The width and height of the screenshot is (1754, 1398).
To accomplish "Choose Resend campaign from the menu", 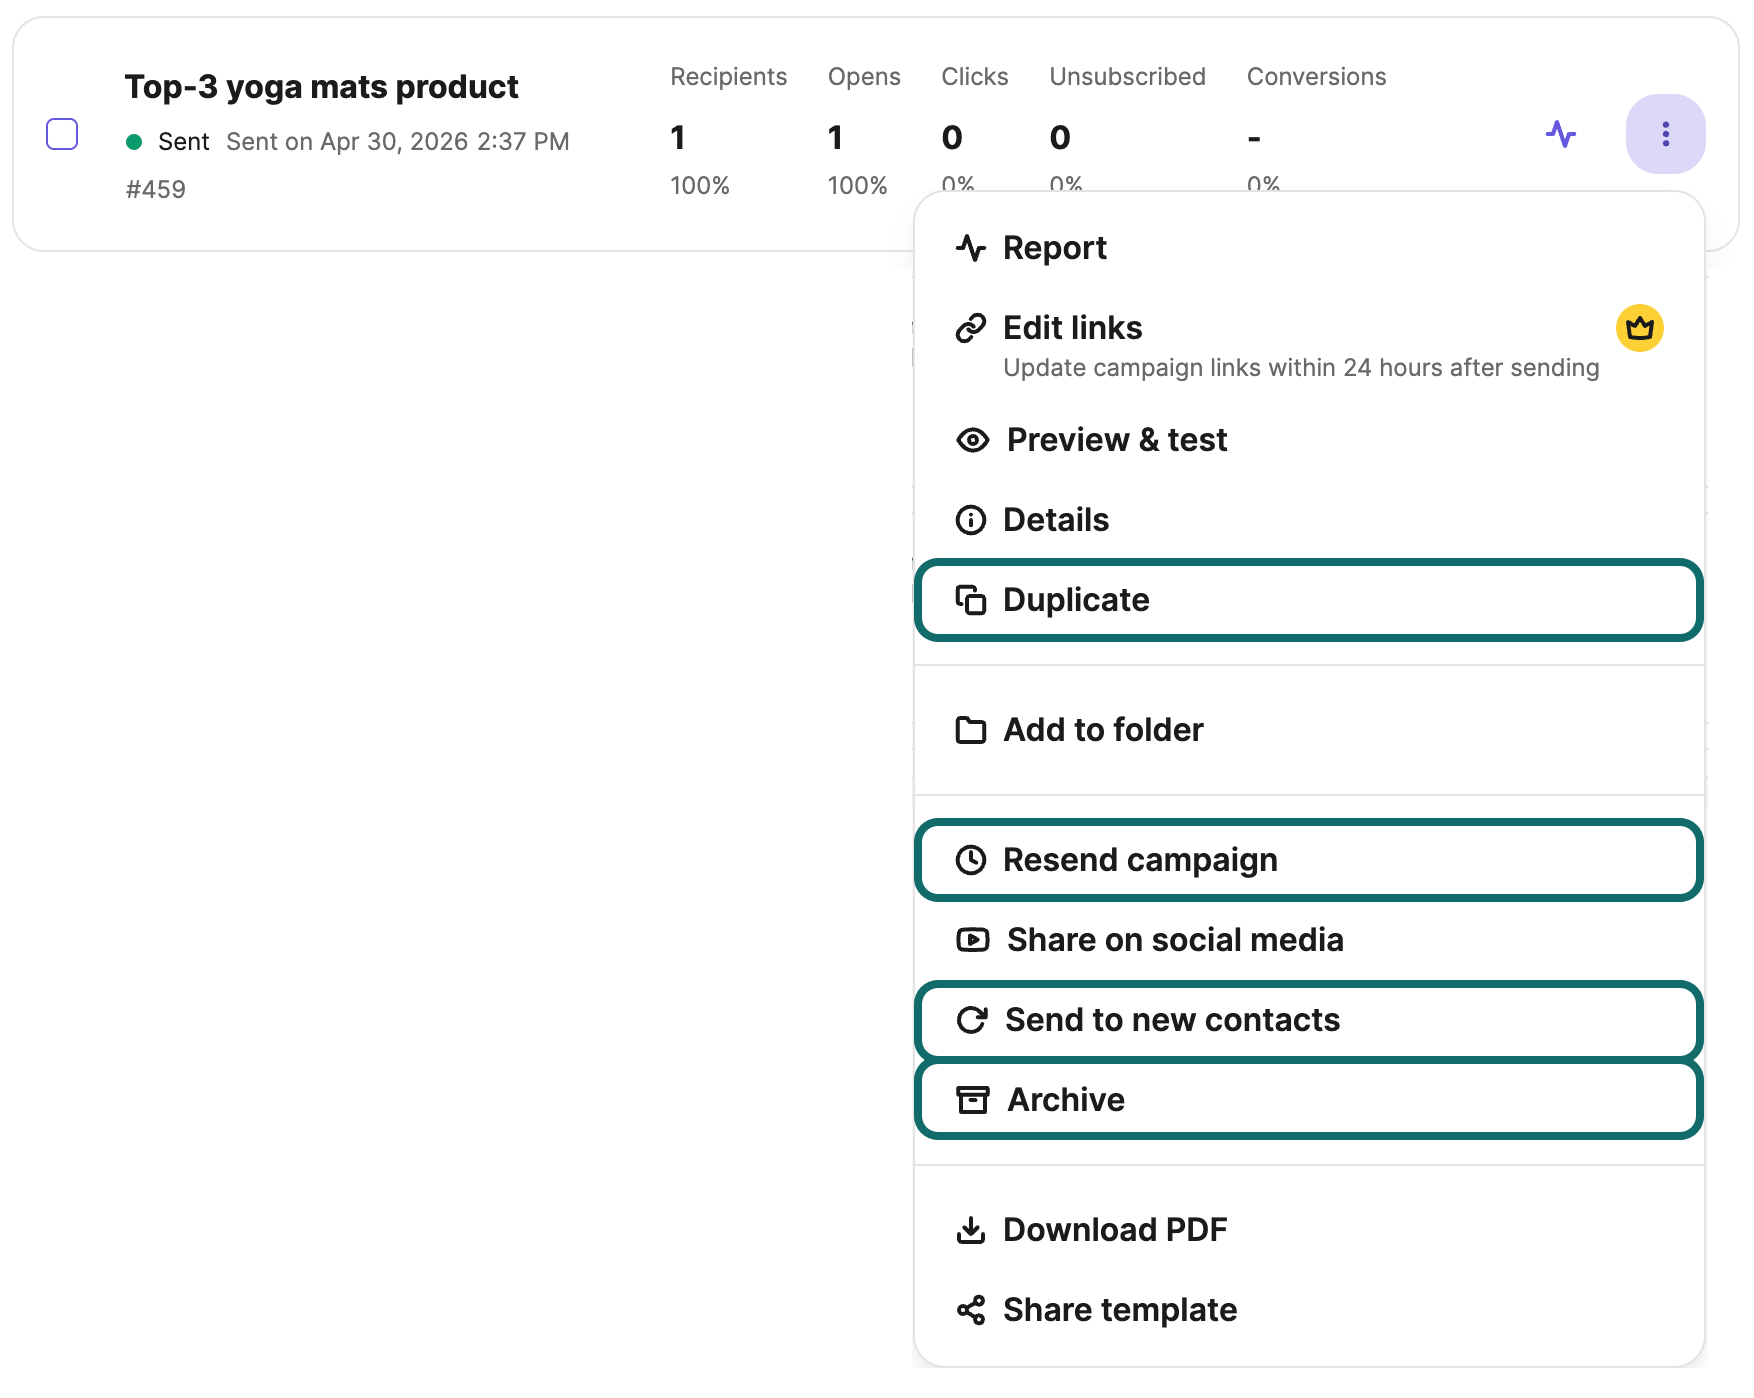I will coord(1309,860).
